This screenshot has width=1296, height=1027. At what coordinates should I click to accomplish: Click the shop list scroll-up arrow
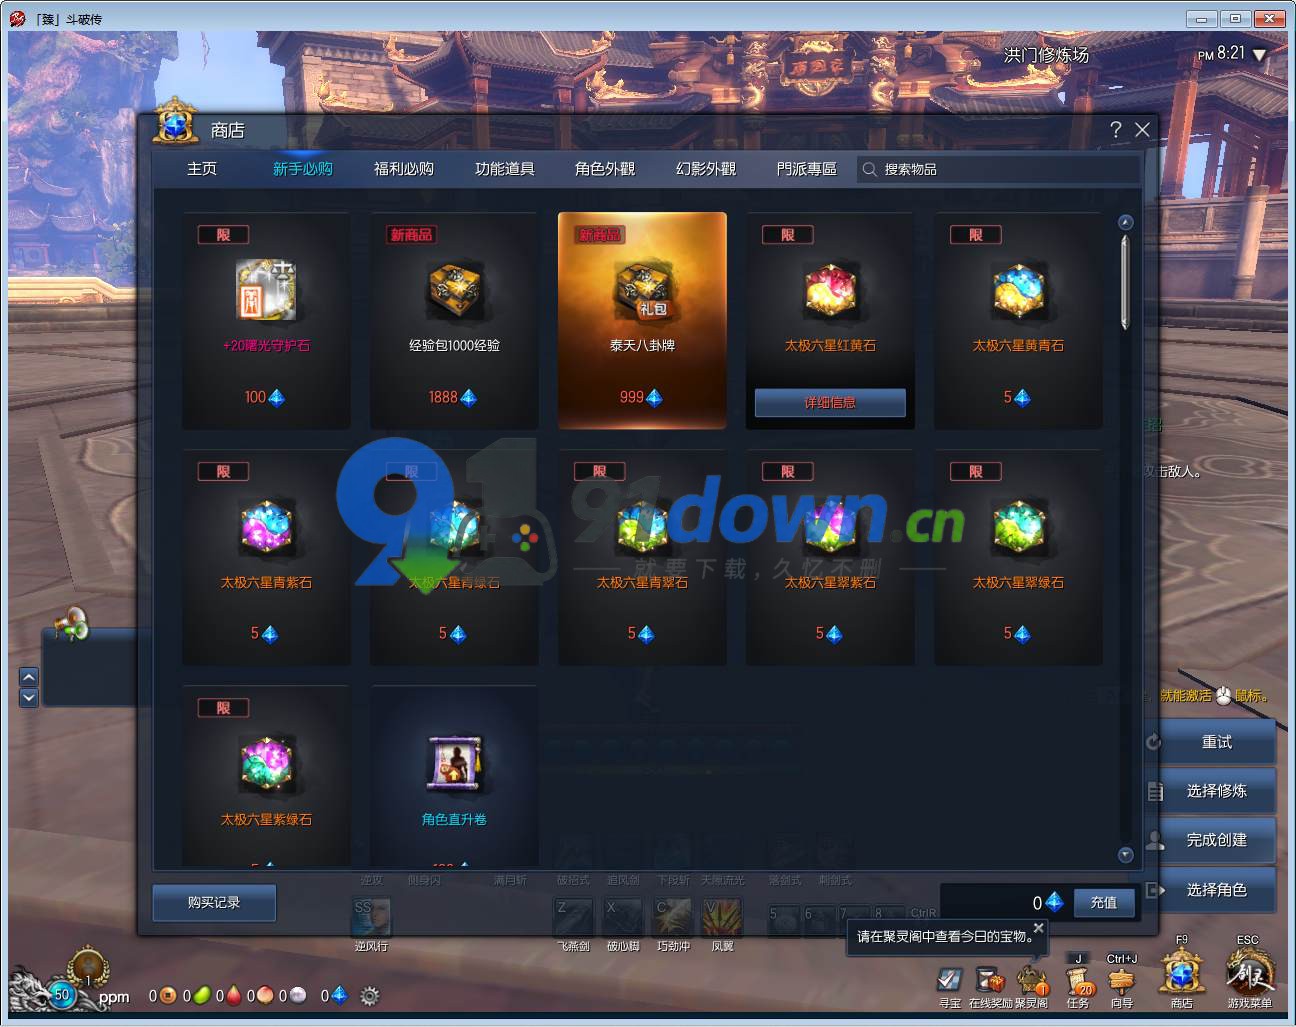pos(1125,222)
